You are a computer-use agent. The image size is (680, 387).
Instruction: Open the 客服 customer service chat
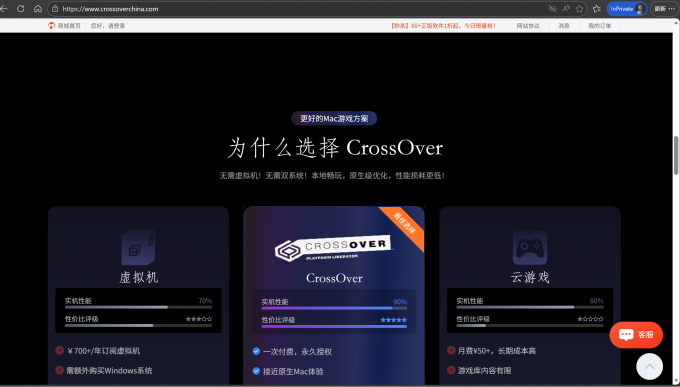click(636, 335)
